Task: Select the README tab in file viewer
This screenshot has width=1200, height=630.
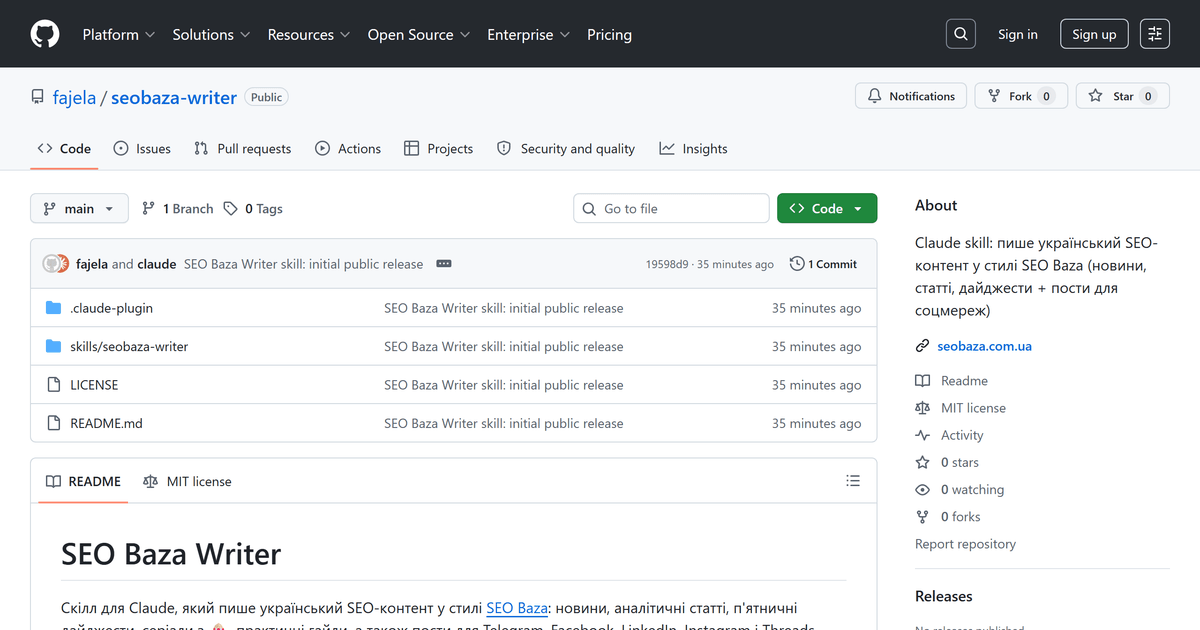Action: coord(84,481)
